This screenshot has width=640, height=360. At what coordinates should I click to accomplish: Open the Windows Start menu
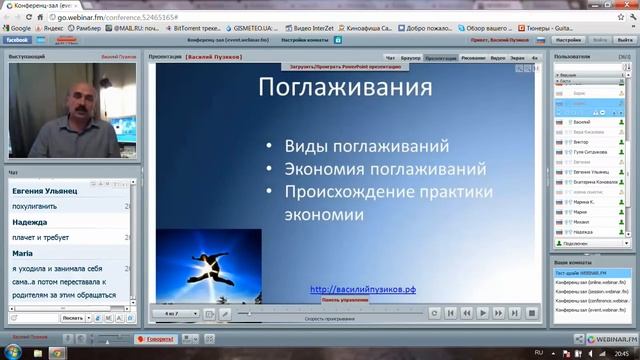point(12,352)
